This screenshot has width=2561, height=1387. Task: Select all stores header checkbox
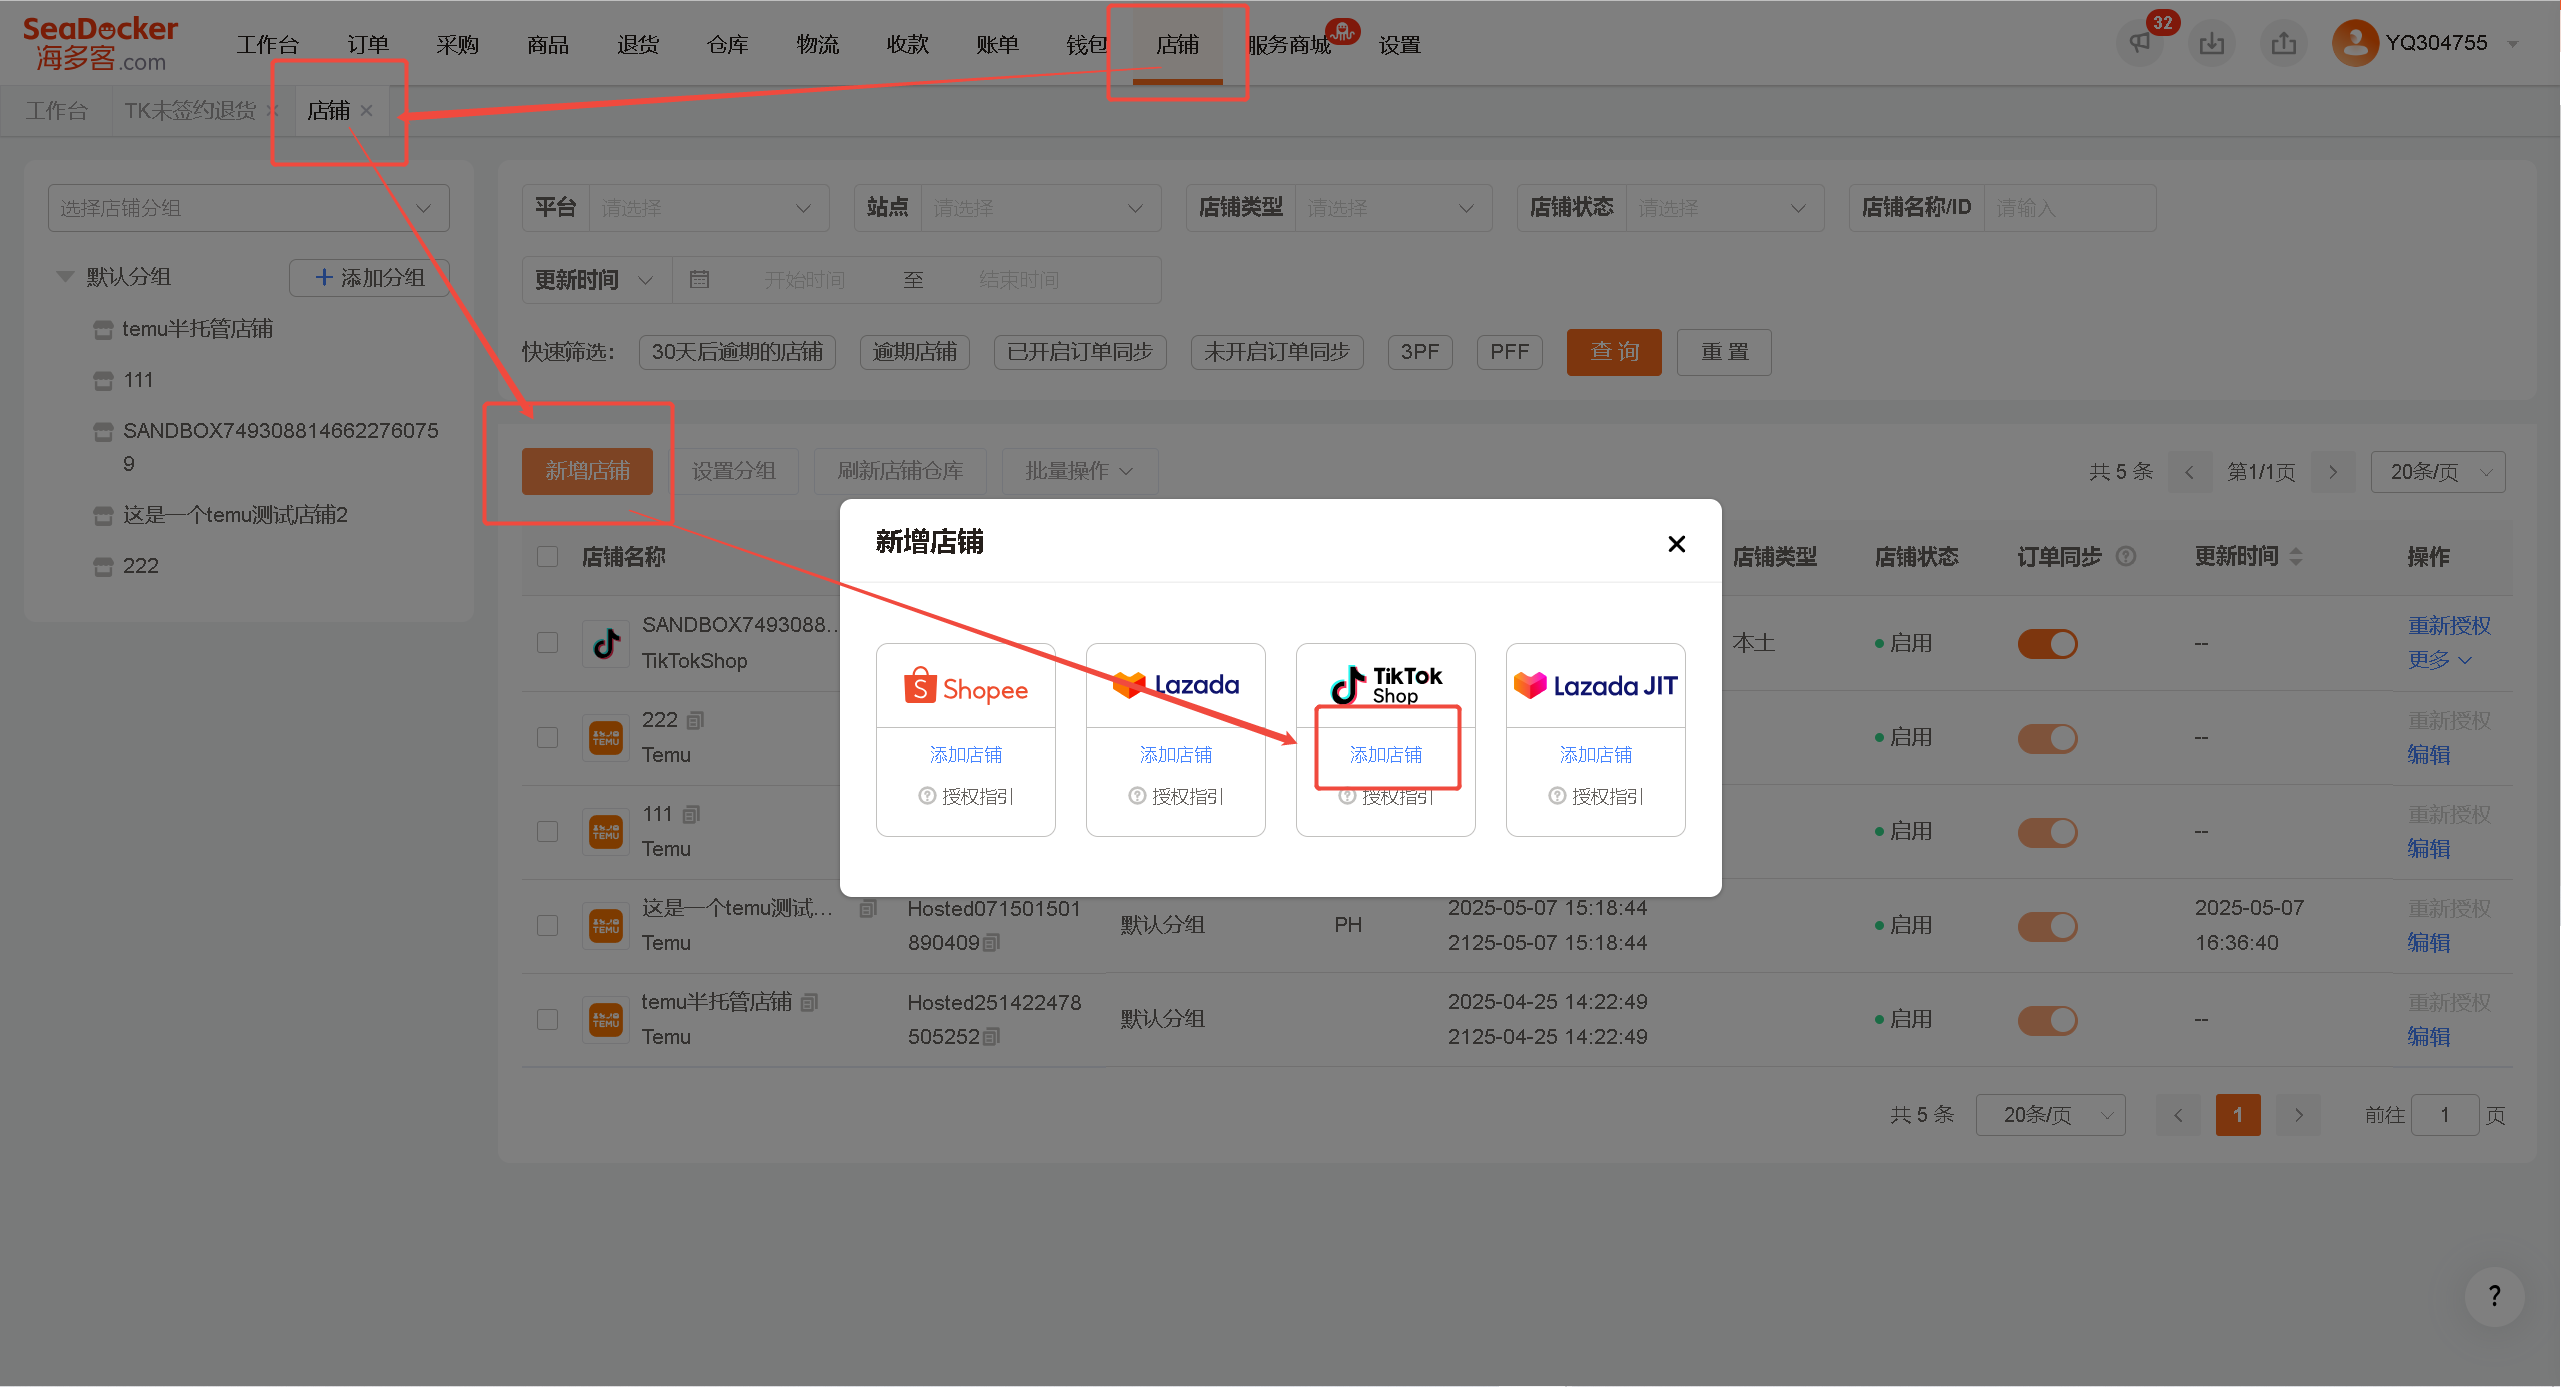point(548,556)
